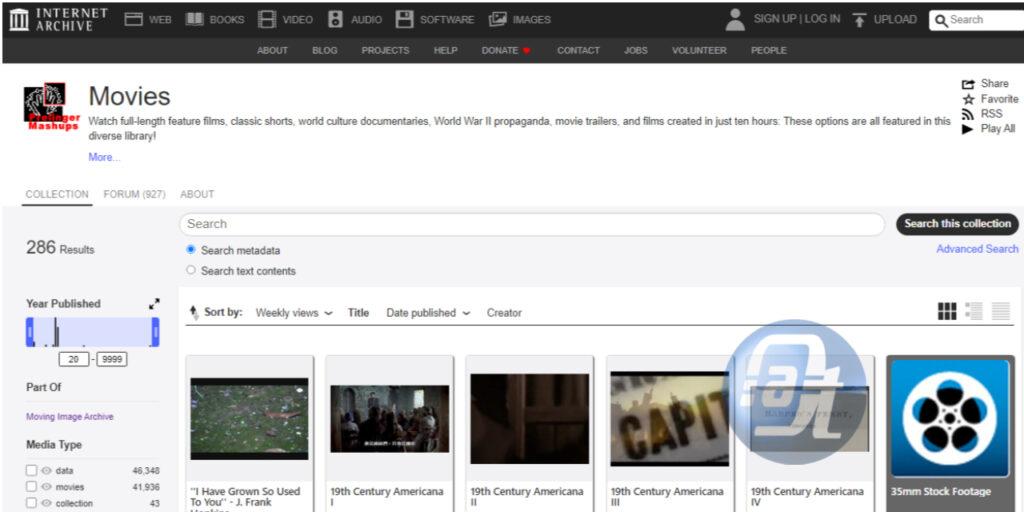Viewport: 1024px width, 512px height.
Task: Switch to the collection ABOUT tab
Action: [197, 194]
